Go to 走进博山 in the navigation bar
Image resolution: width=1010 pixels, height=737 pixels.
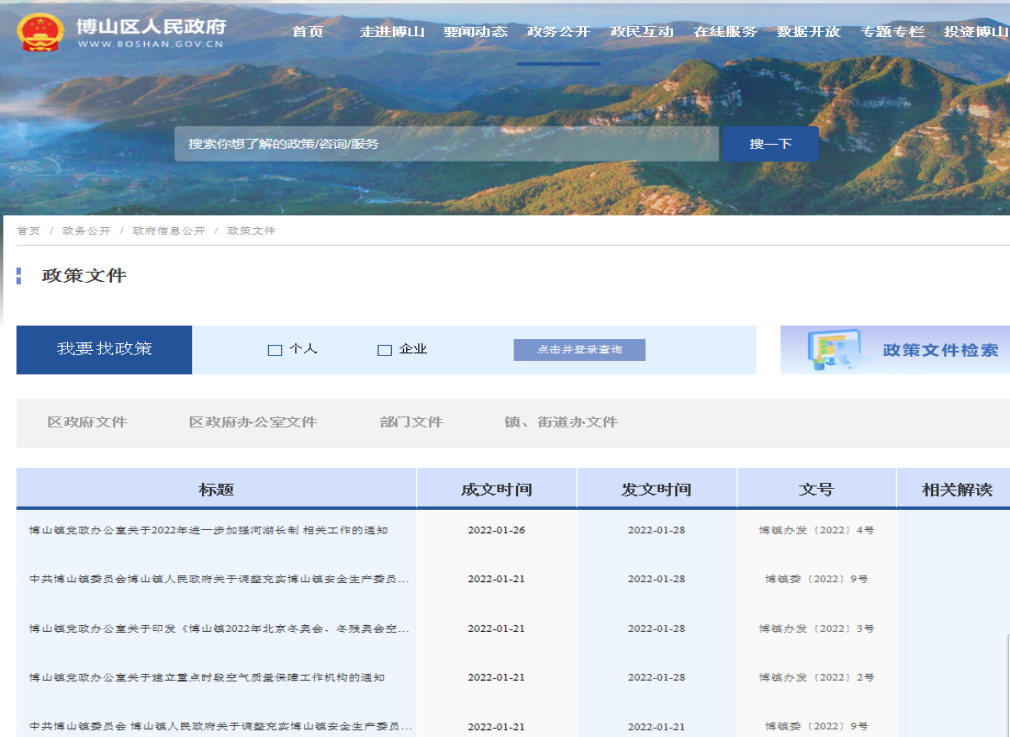point(392,32)
